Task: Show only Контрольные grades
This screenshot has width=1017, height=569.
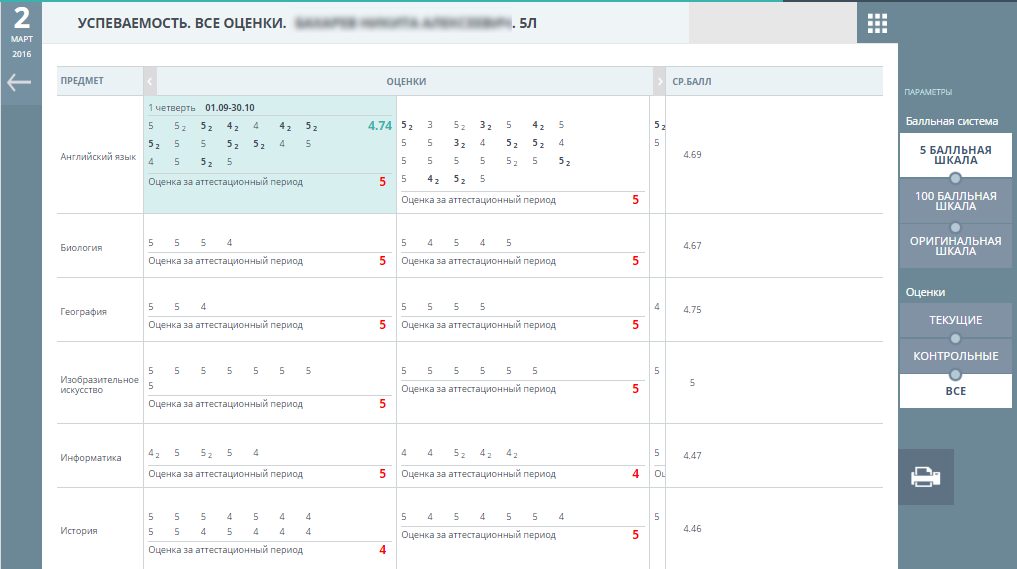Action: tap(955, 356)
